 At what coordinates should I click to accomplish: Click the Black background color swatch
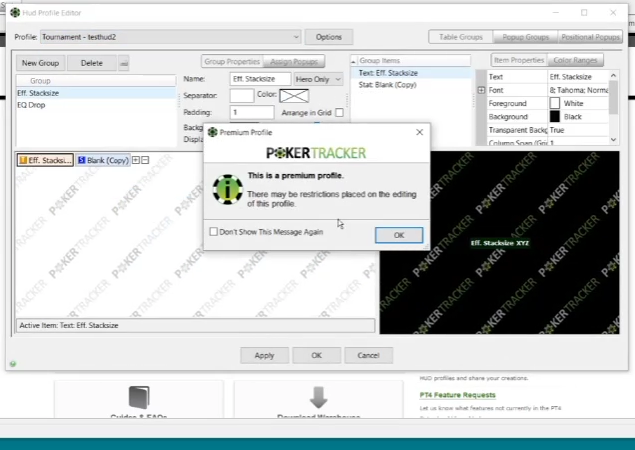coord(554,117)
